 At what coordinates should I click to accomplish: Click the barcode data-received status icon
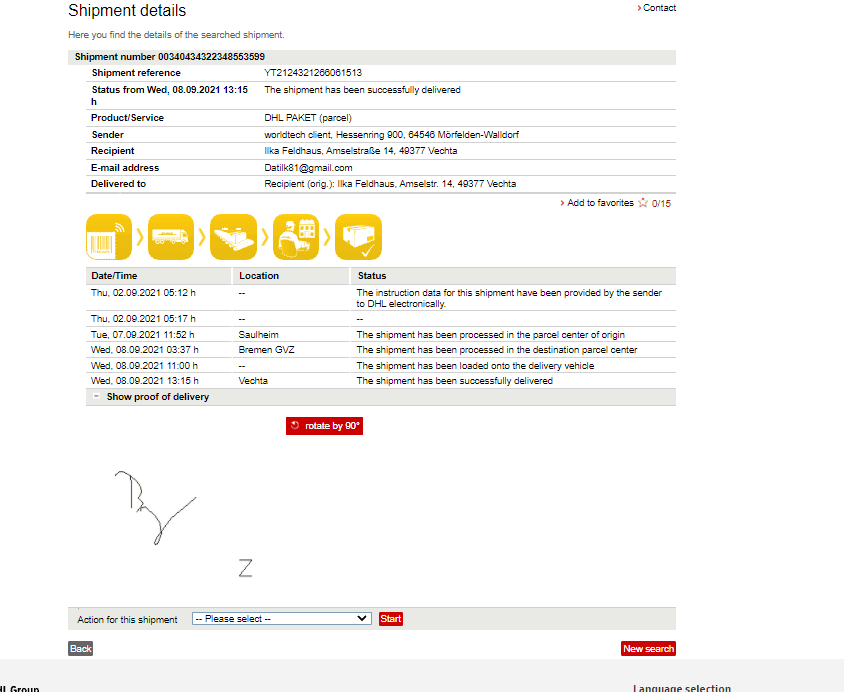pyautogui.click(x=109, y=238)
